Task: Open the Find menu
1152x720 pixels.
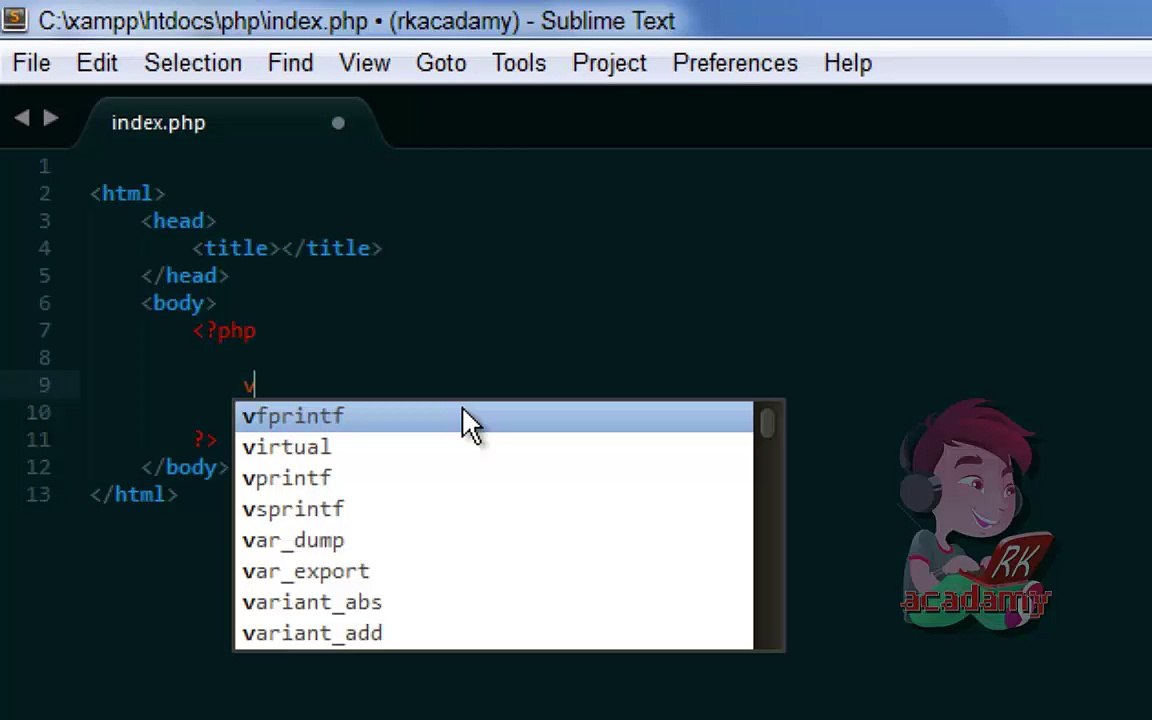Action: pyautogui.click(x=290, y=63)
